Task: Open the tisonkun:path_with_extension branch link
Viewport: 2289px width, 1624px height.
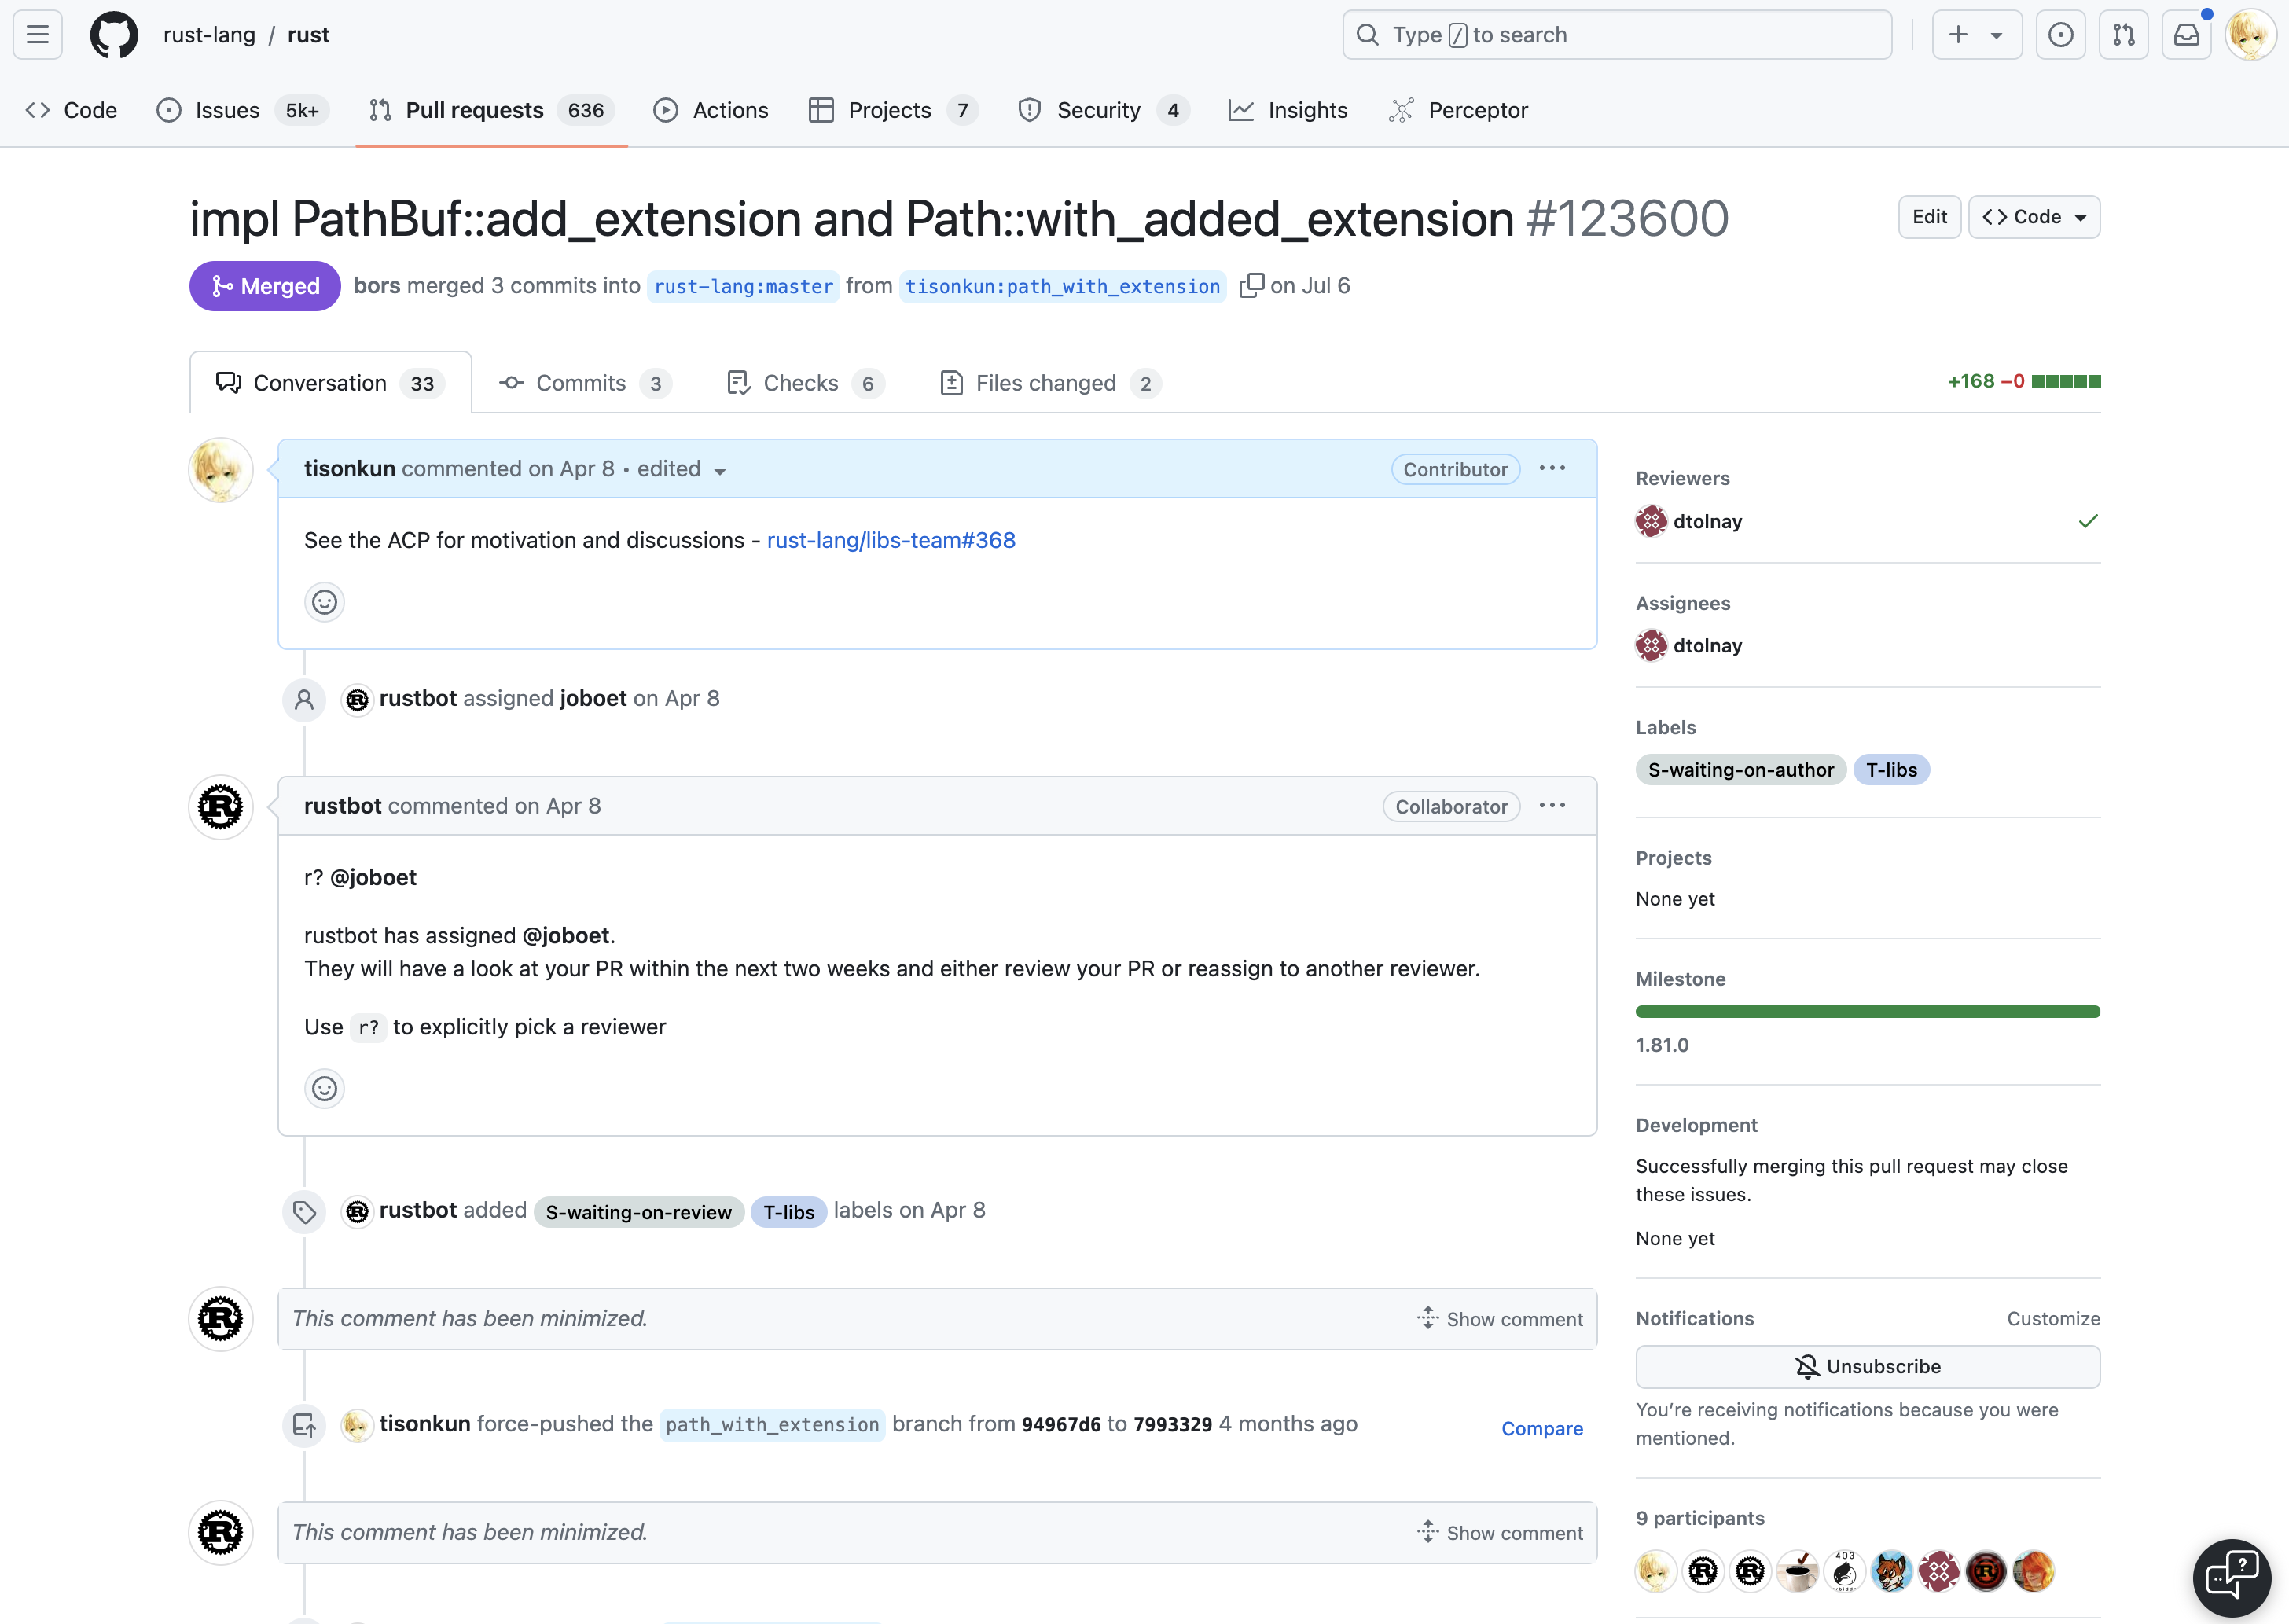Action: [x=1062, y=287]
